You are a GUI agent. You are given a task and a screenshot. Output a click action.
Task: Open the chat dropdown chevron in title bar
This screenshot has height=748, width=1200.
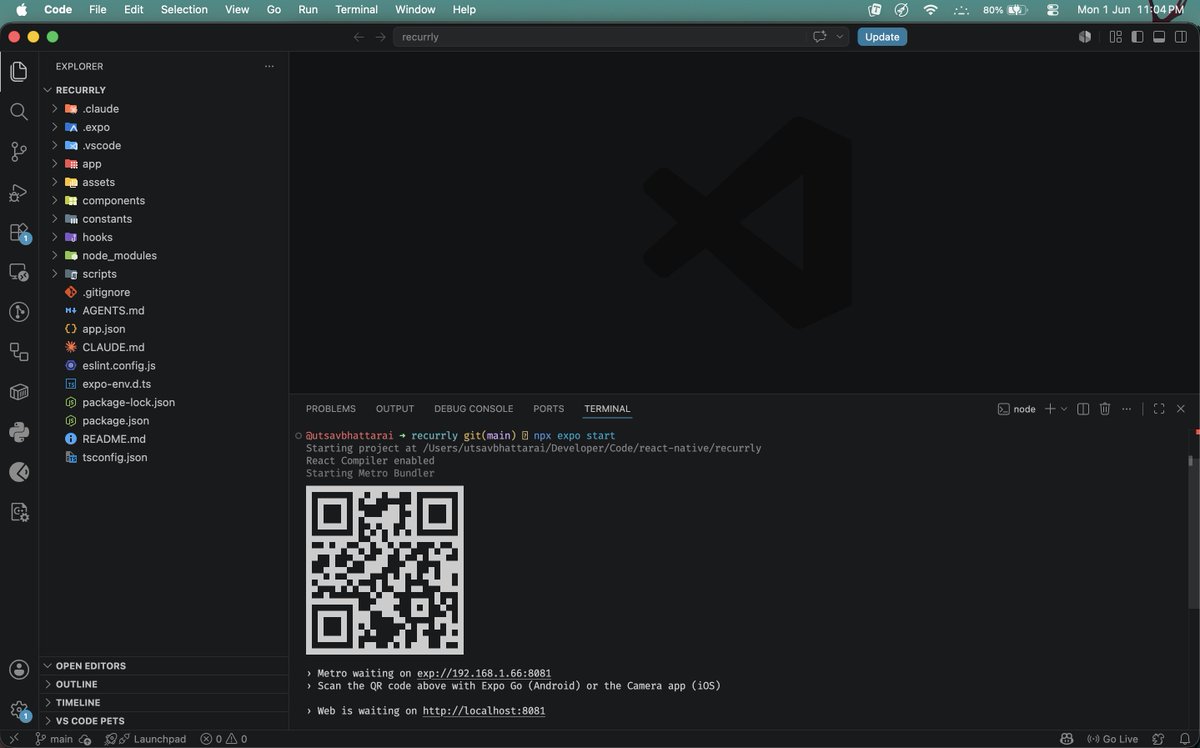(x=839, y=37)
